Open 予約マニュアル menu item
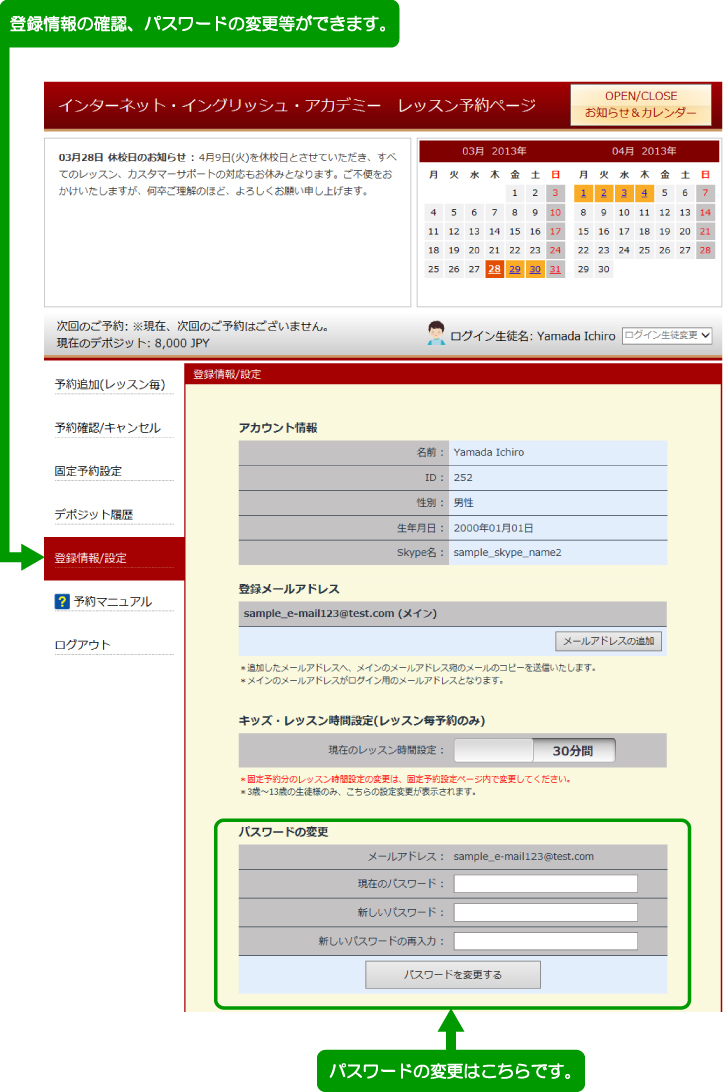724x1092 pixels. tap(113, 601)
